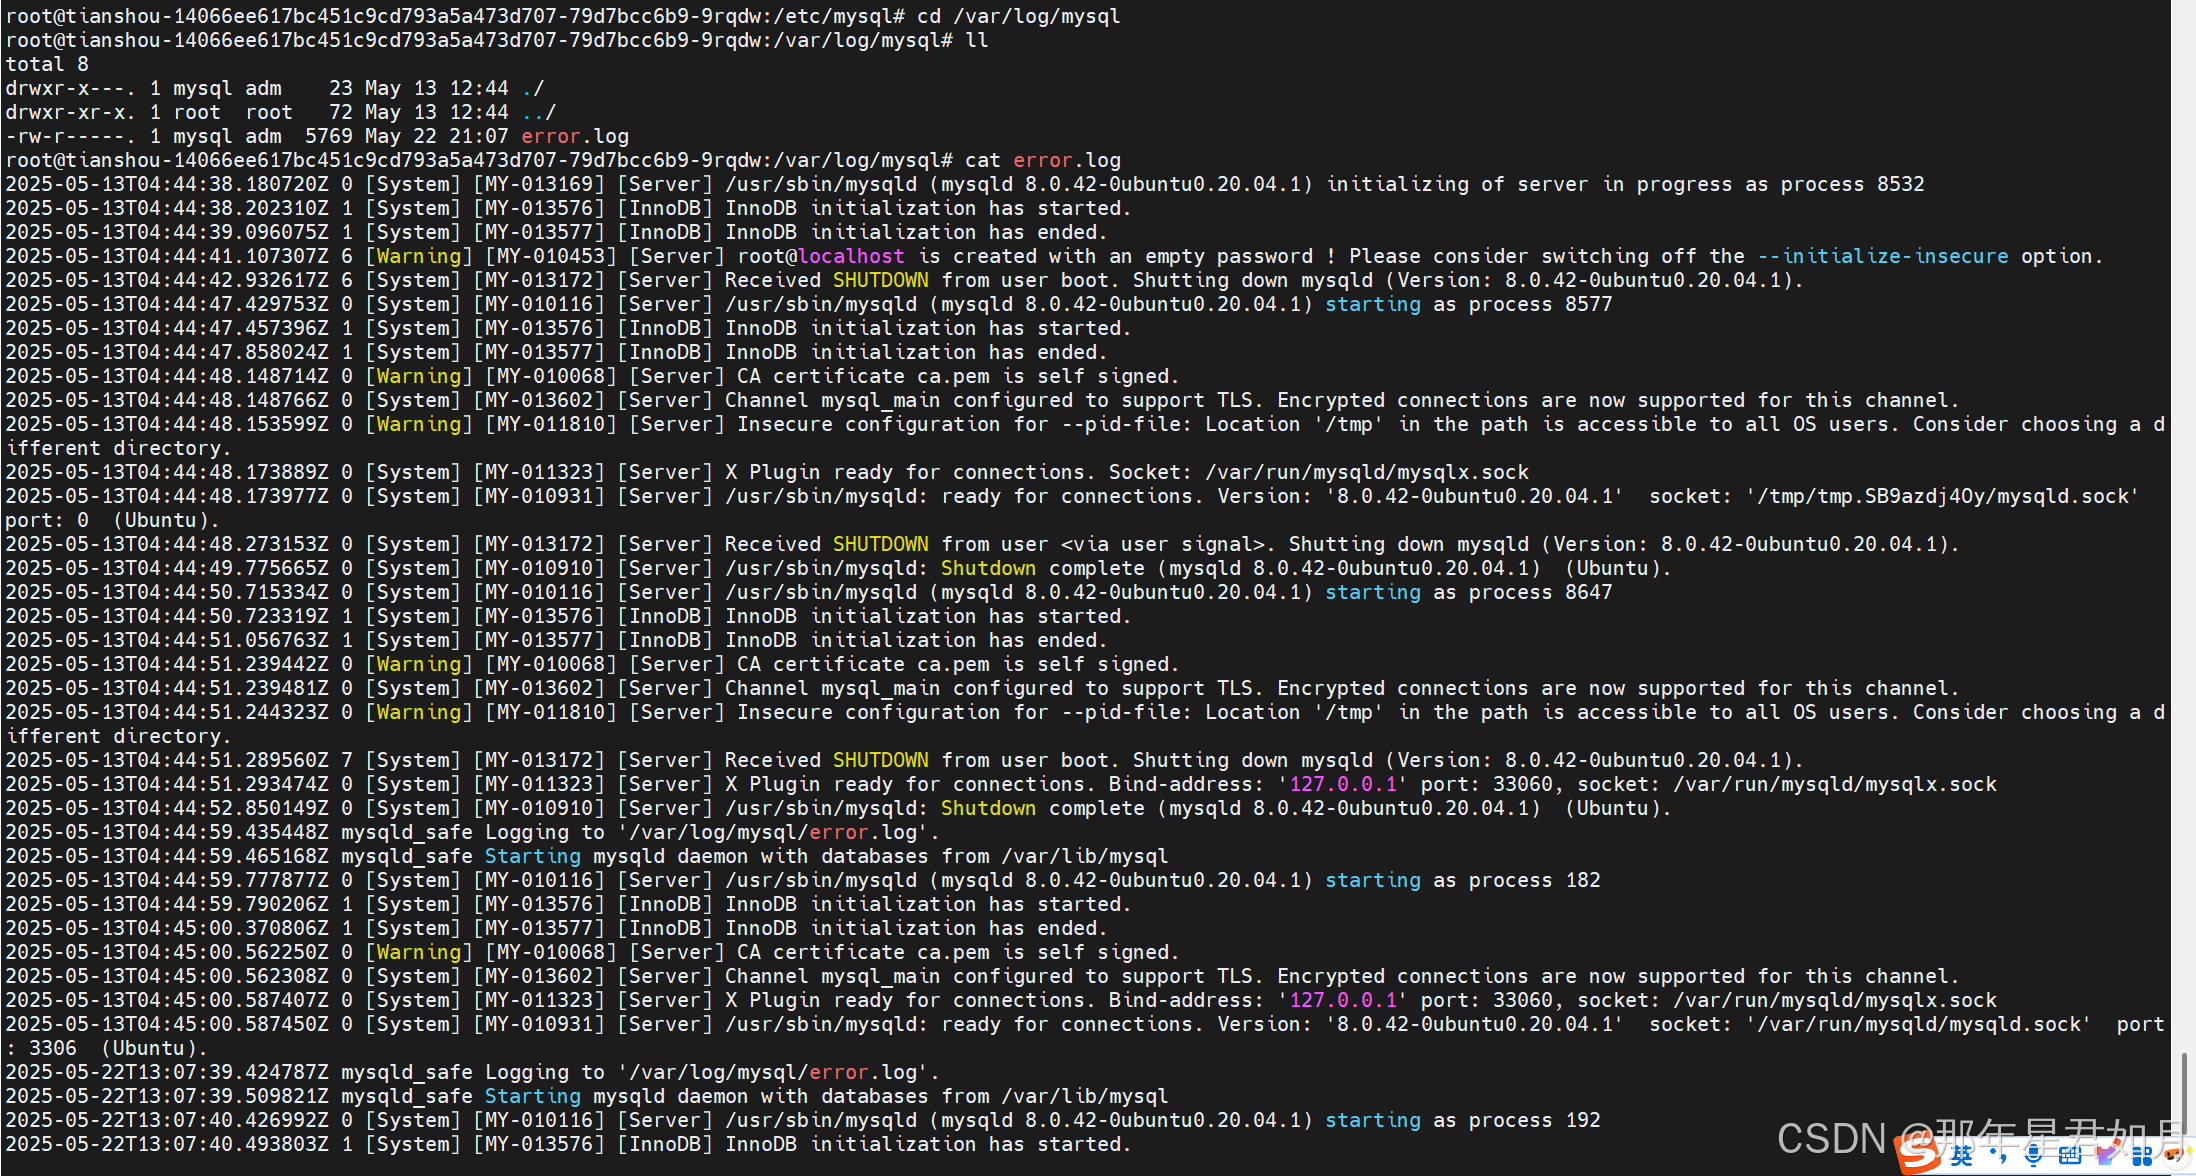Click the first [Warning] tag MY-010453 line
Image resolution: width=2196 pixels, height=1176 pixels.
pyautogui.click(x=418, y=256)
